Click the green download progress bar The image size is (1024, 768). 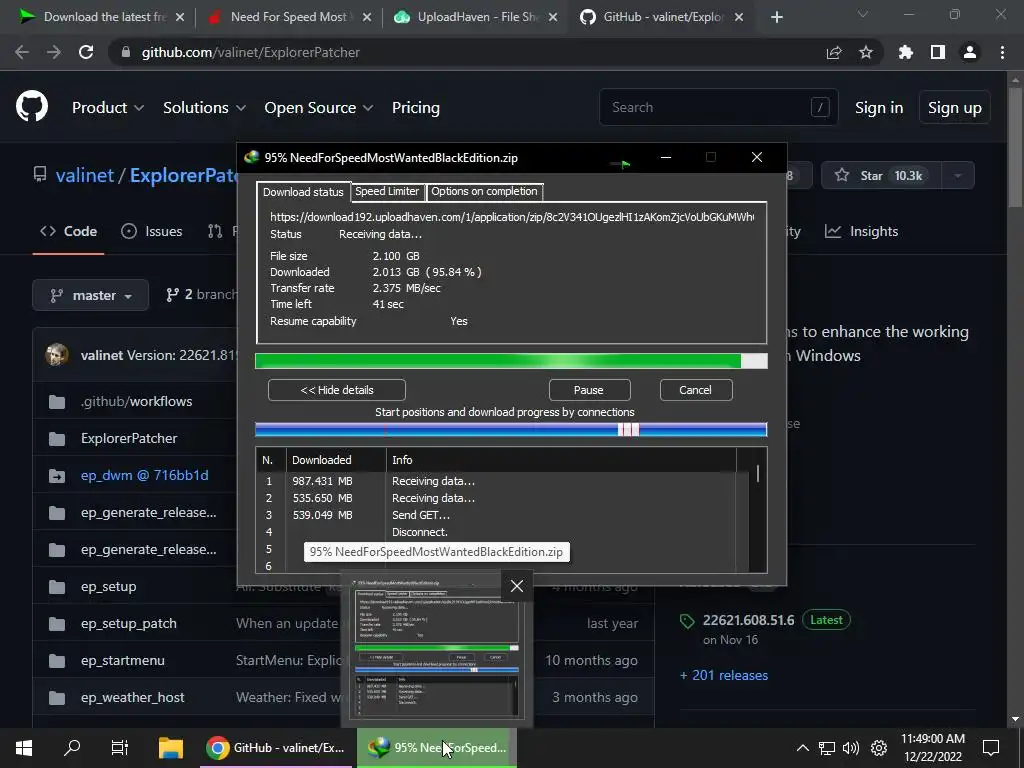pyautogui.click(x=511, y=361)
